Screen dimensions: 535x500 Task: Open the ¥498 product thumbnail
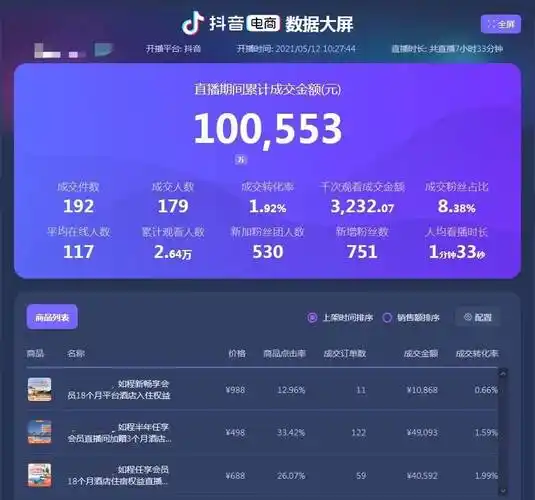40,432
